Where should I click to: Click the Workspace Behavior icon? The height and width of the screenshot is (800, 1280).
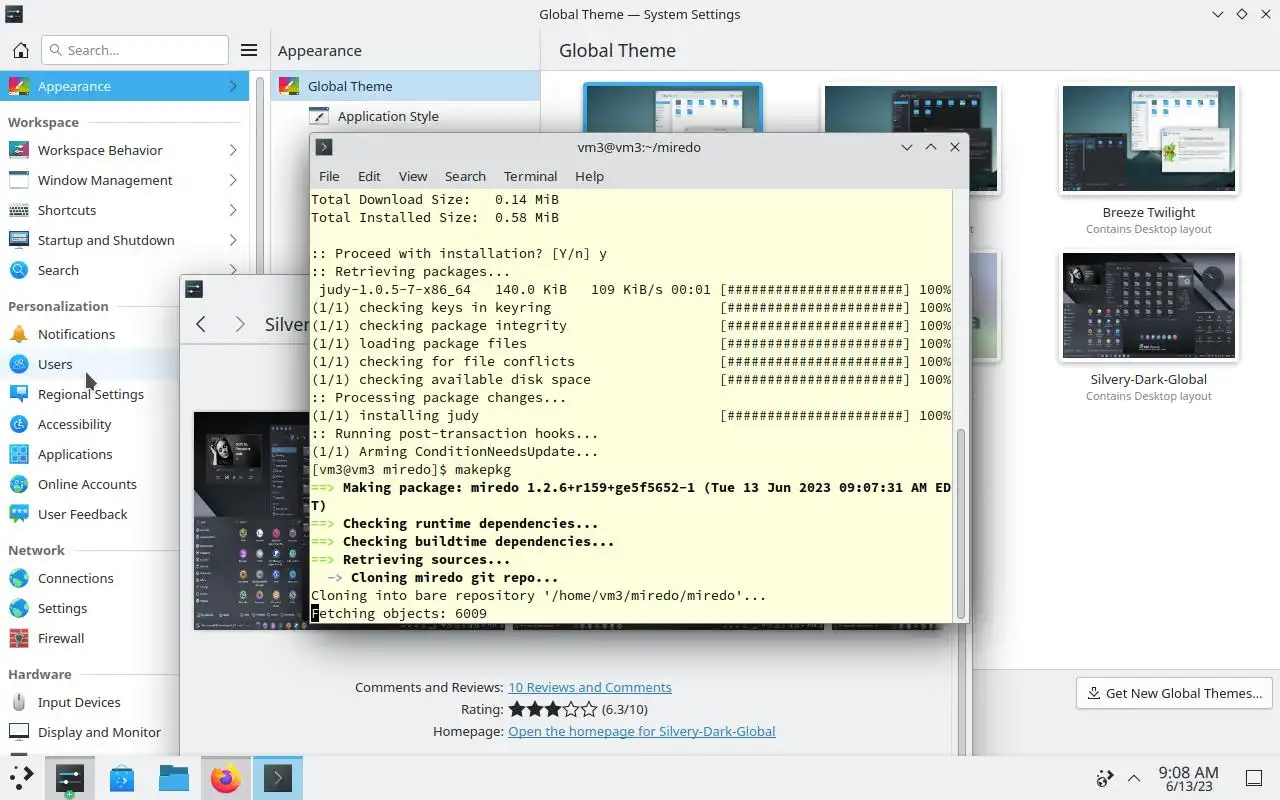click(x=19, y=150)
